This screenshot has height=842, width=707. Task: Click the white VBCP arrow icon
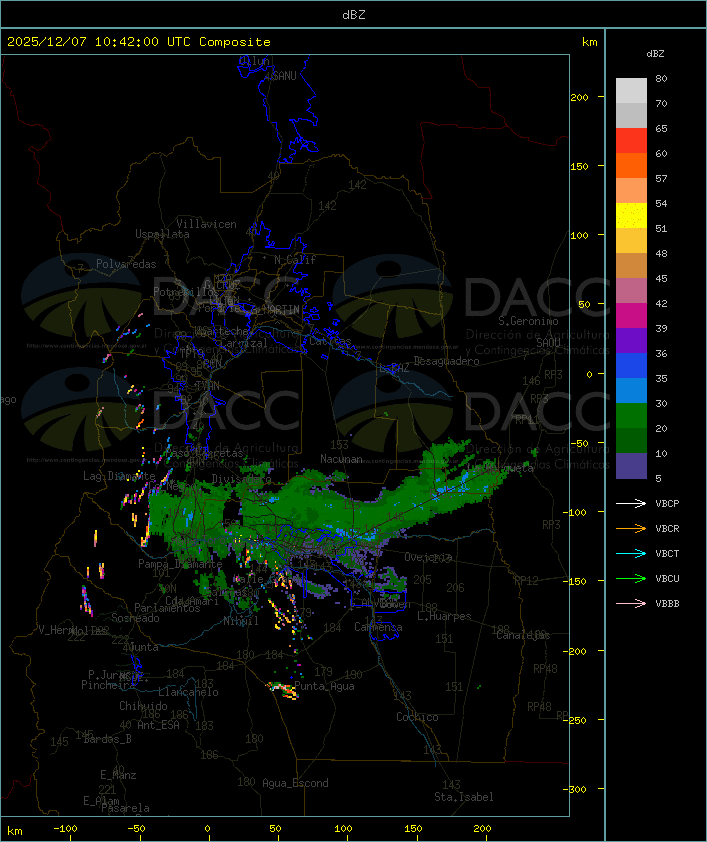(631, 504)
